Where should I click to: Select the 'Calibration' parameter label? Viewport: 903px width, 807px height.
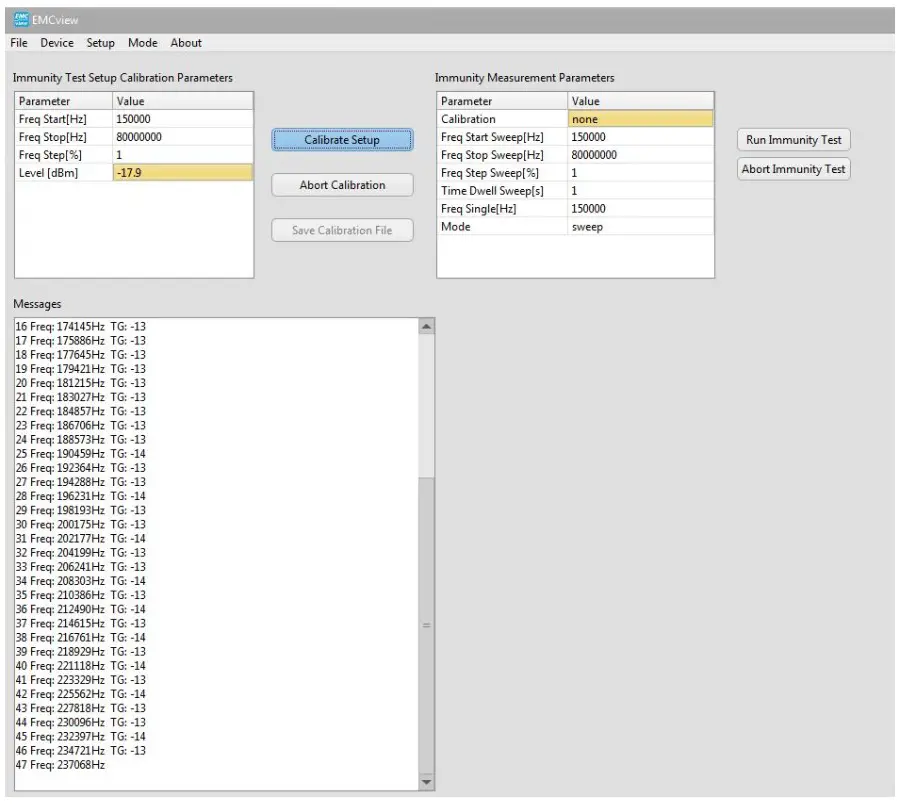click(x=468, y=119)
